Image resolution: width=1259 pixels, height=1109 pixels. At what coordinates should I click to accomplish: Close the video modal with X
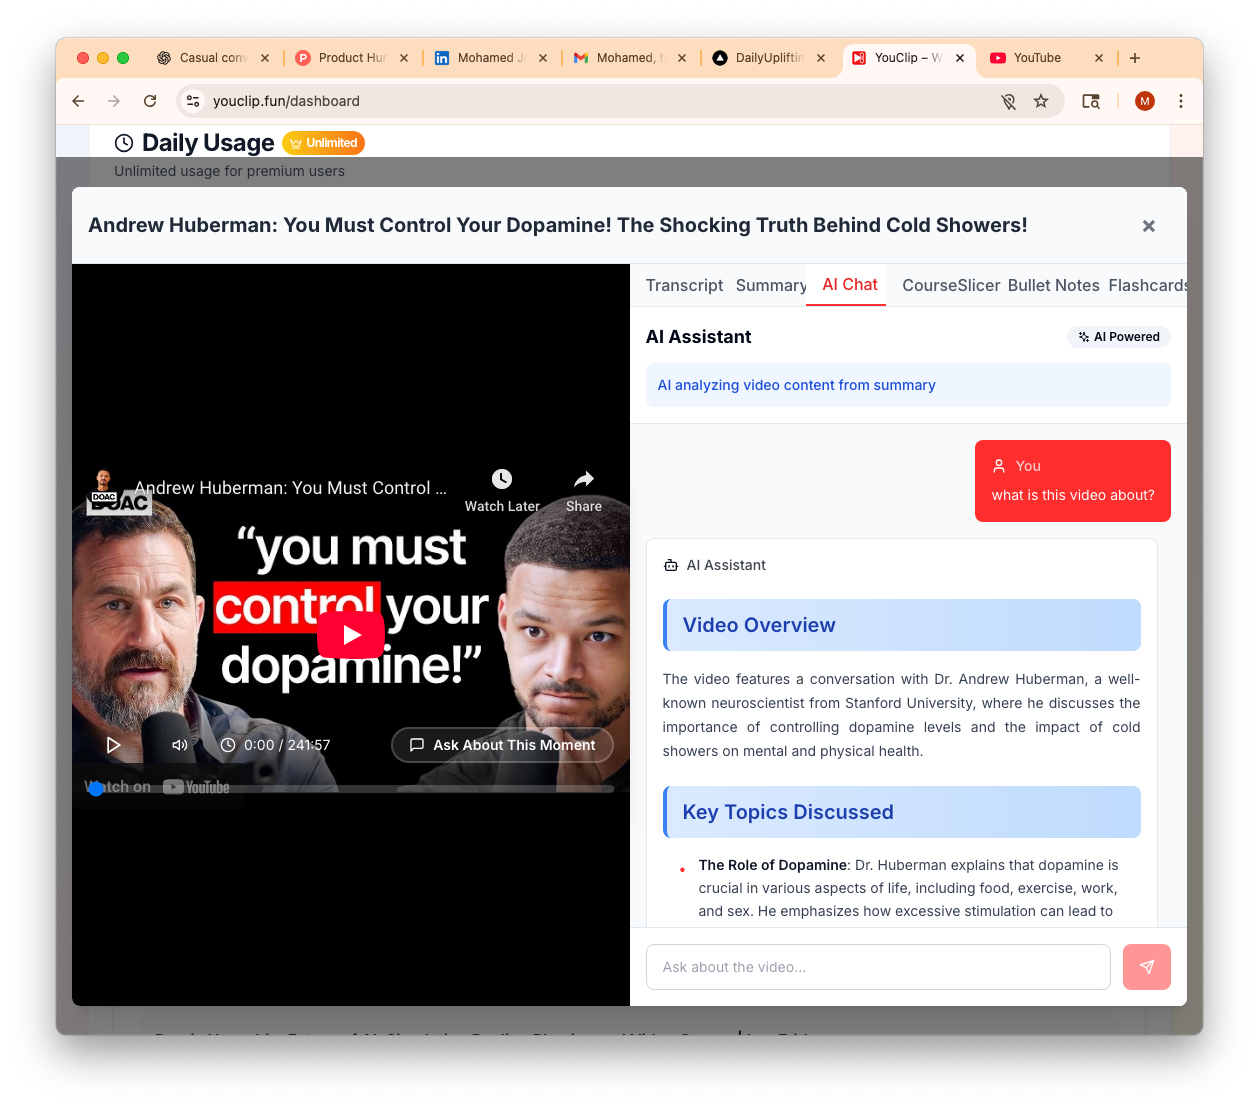[1149, 226]
